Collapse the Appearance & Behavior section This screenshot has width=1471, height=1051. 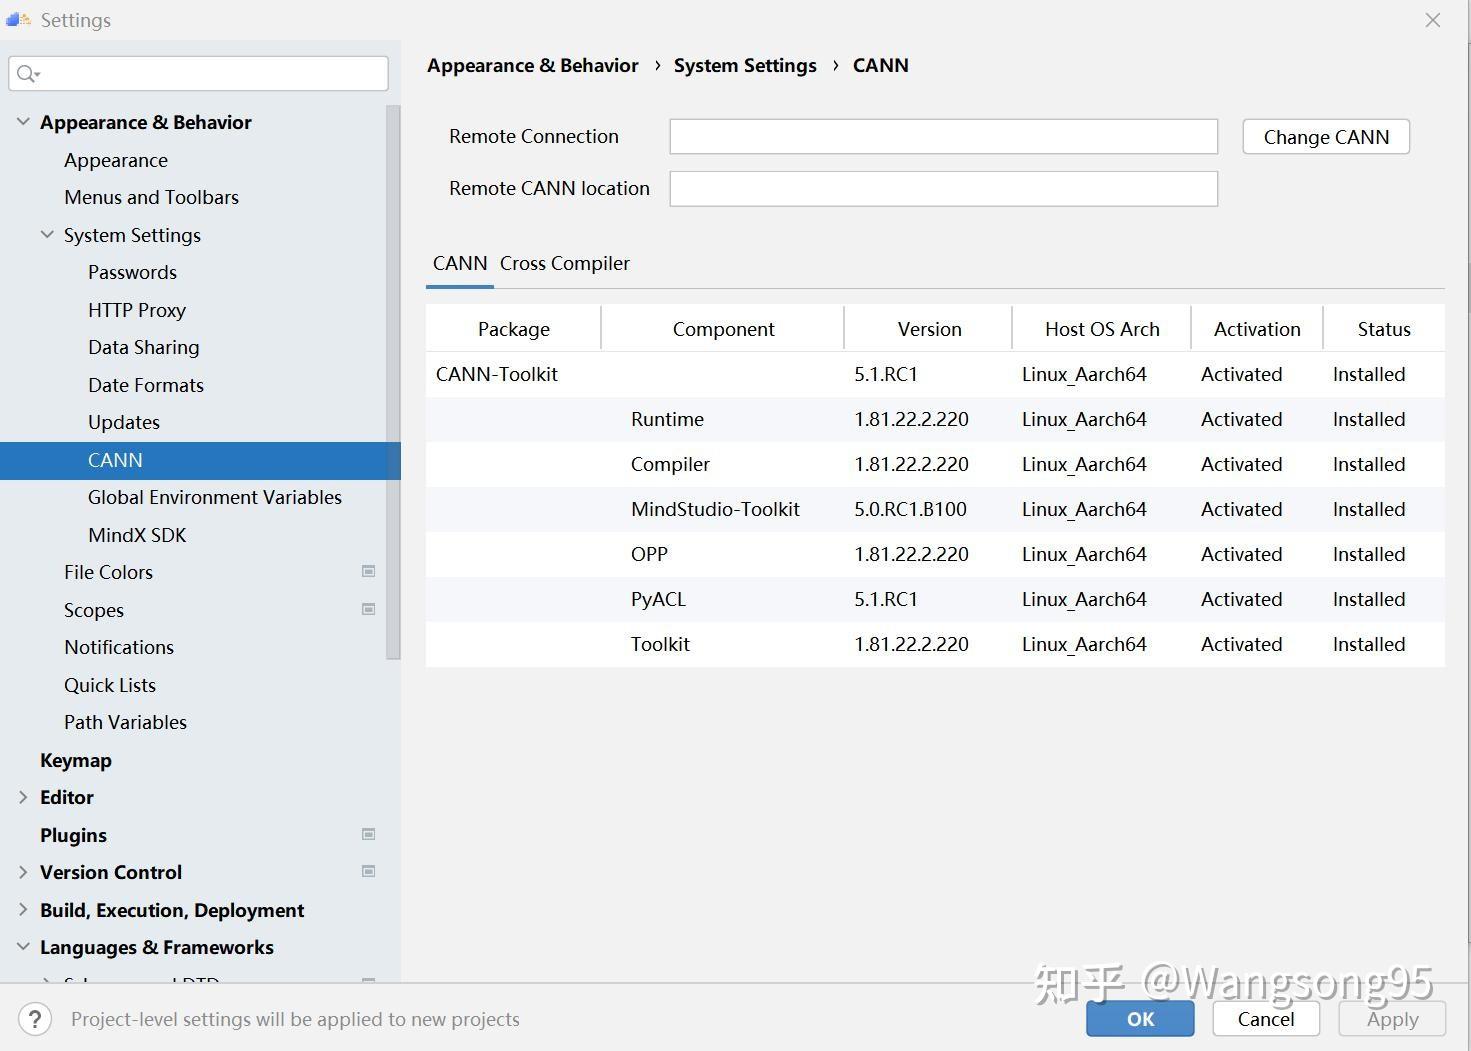pos(23,122)
